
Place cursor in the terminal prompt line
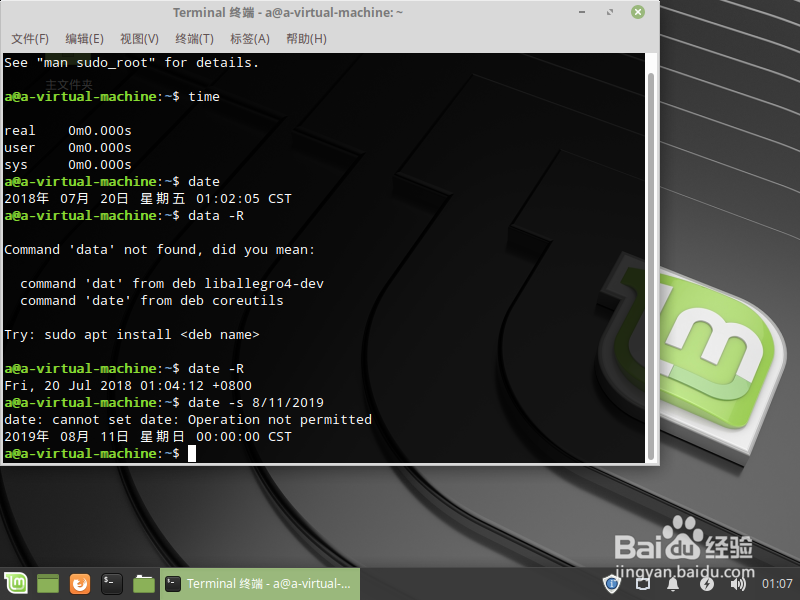tap(192, 453)
